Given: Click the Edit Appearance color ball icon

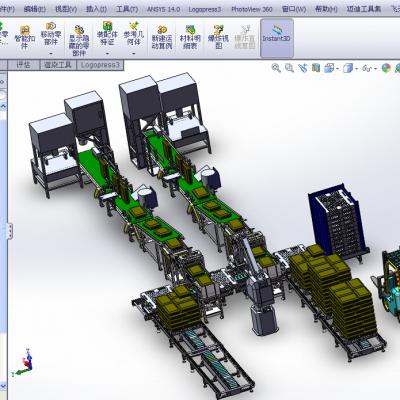Looking at the screenshot, I should [386, 68].
